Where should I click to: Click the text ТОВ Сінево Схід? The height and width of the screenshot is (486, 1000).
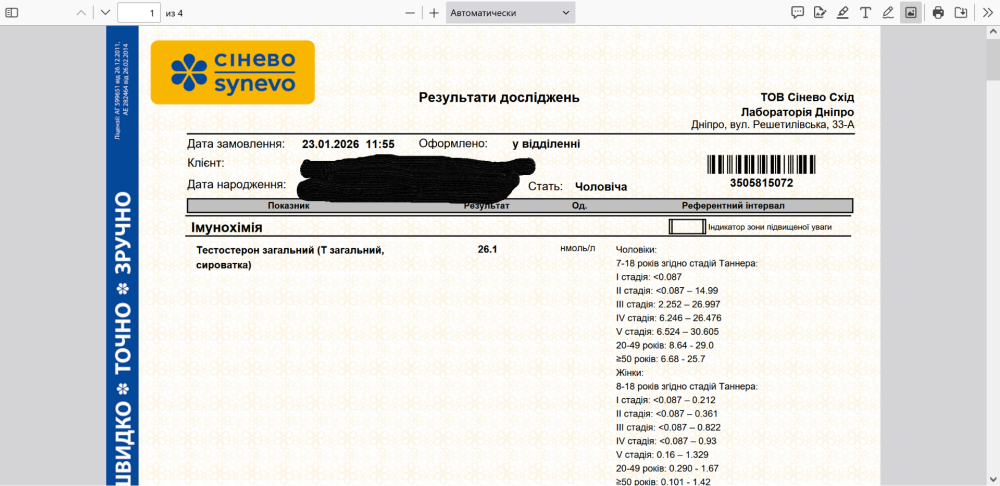click(x=807, y=98)
